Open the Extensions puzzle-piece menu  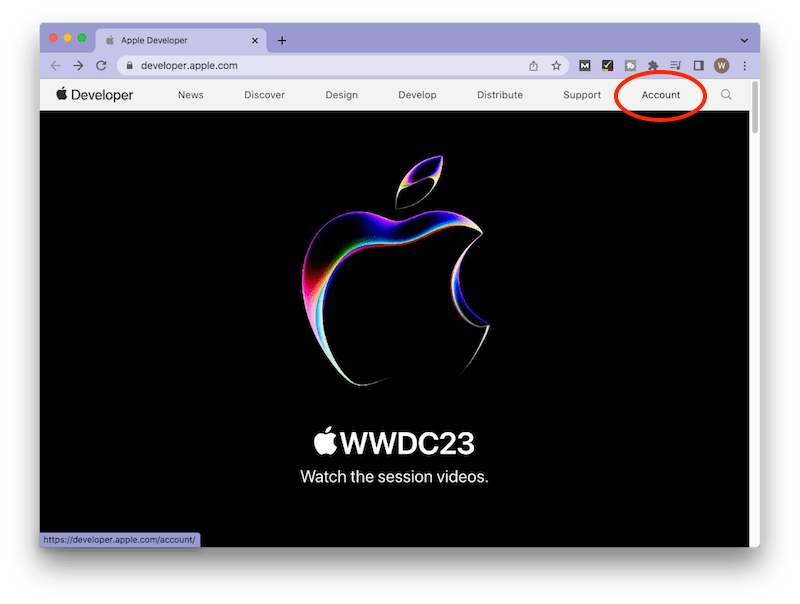(653, 66)
